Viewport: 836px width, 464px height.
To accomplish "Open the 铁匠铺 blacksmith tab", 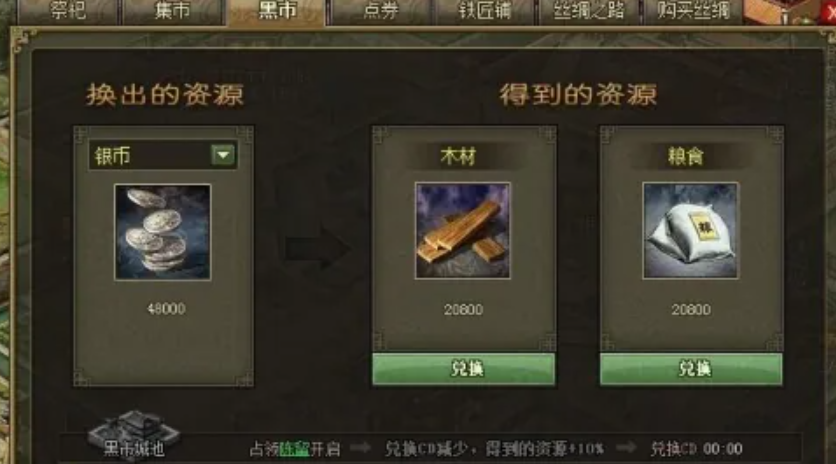I will pos(485,12).
